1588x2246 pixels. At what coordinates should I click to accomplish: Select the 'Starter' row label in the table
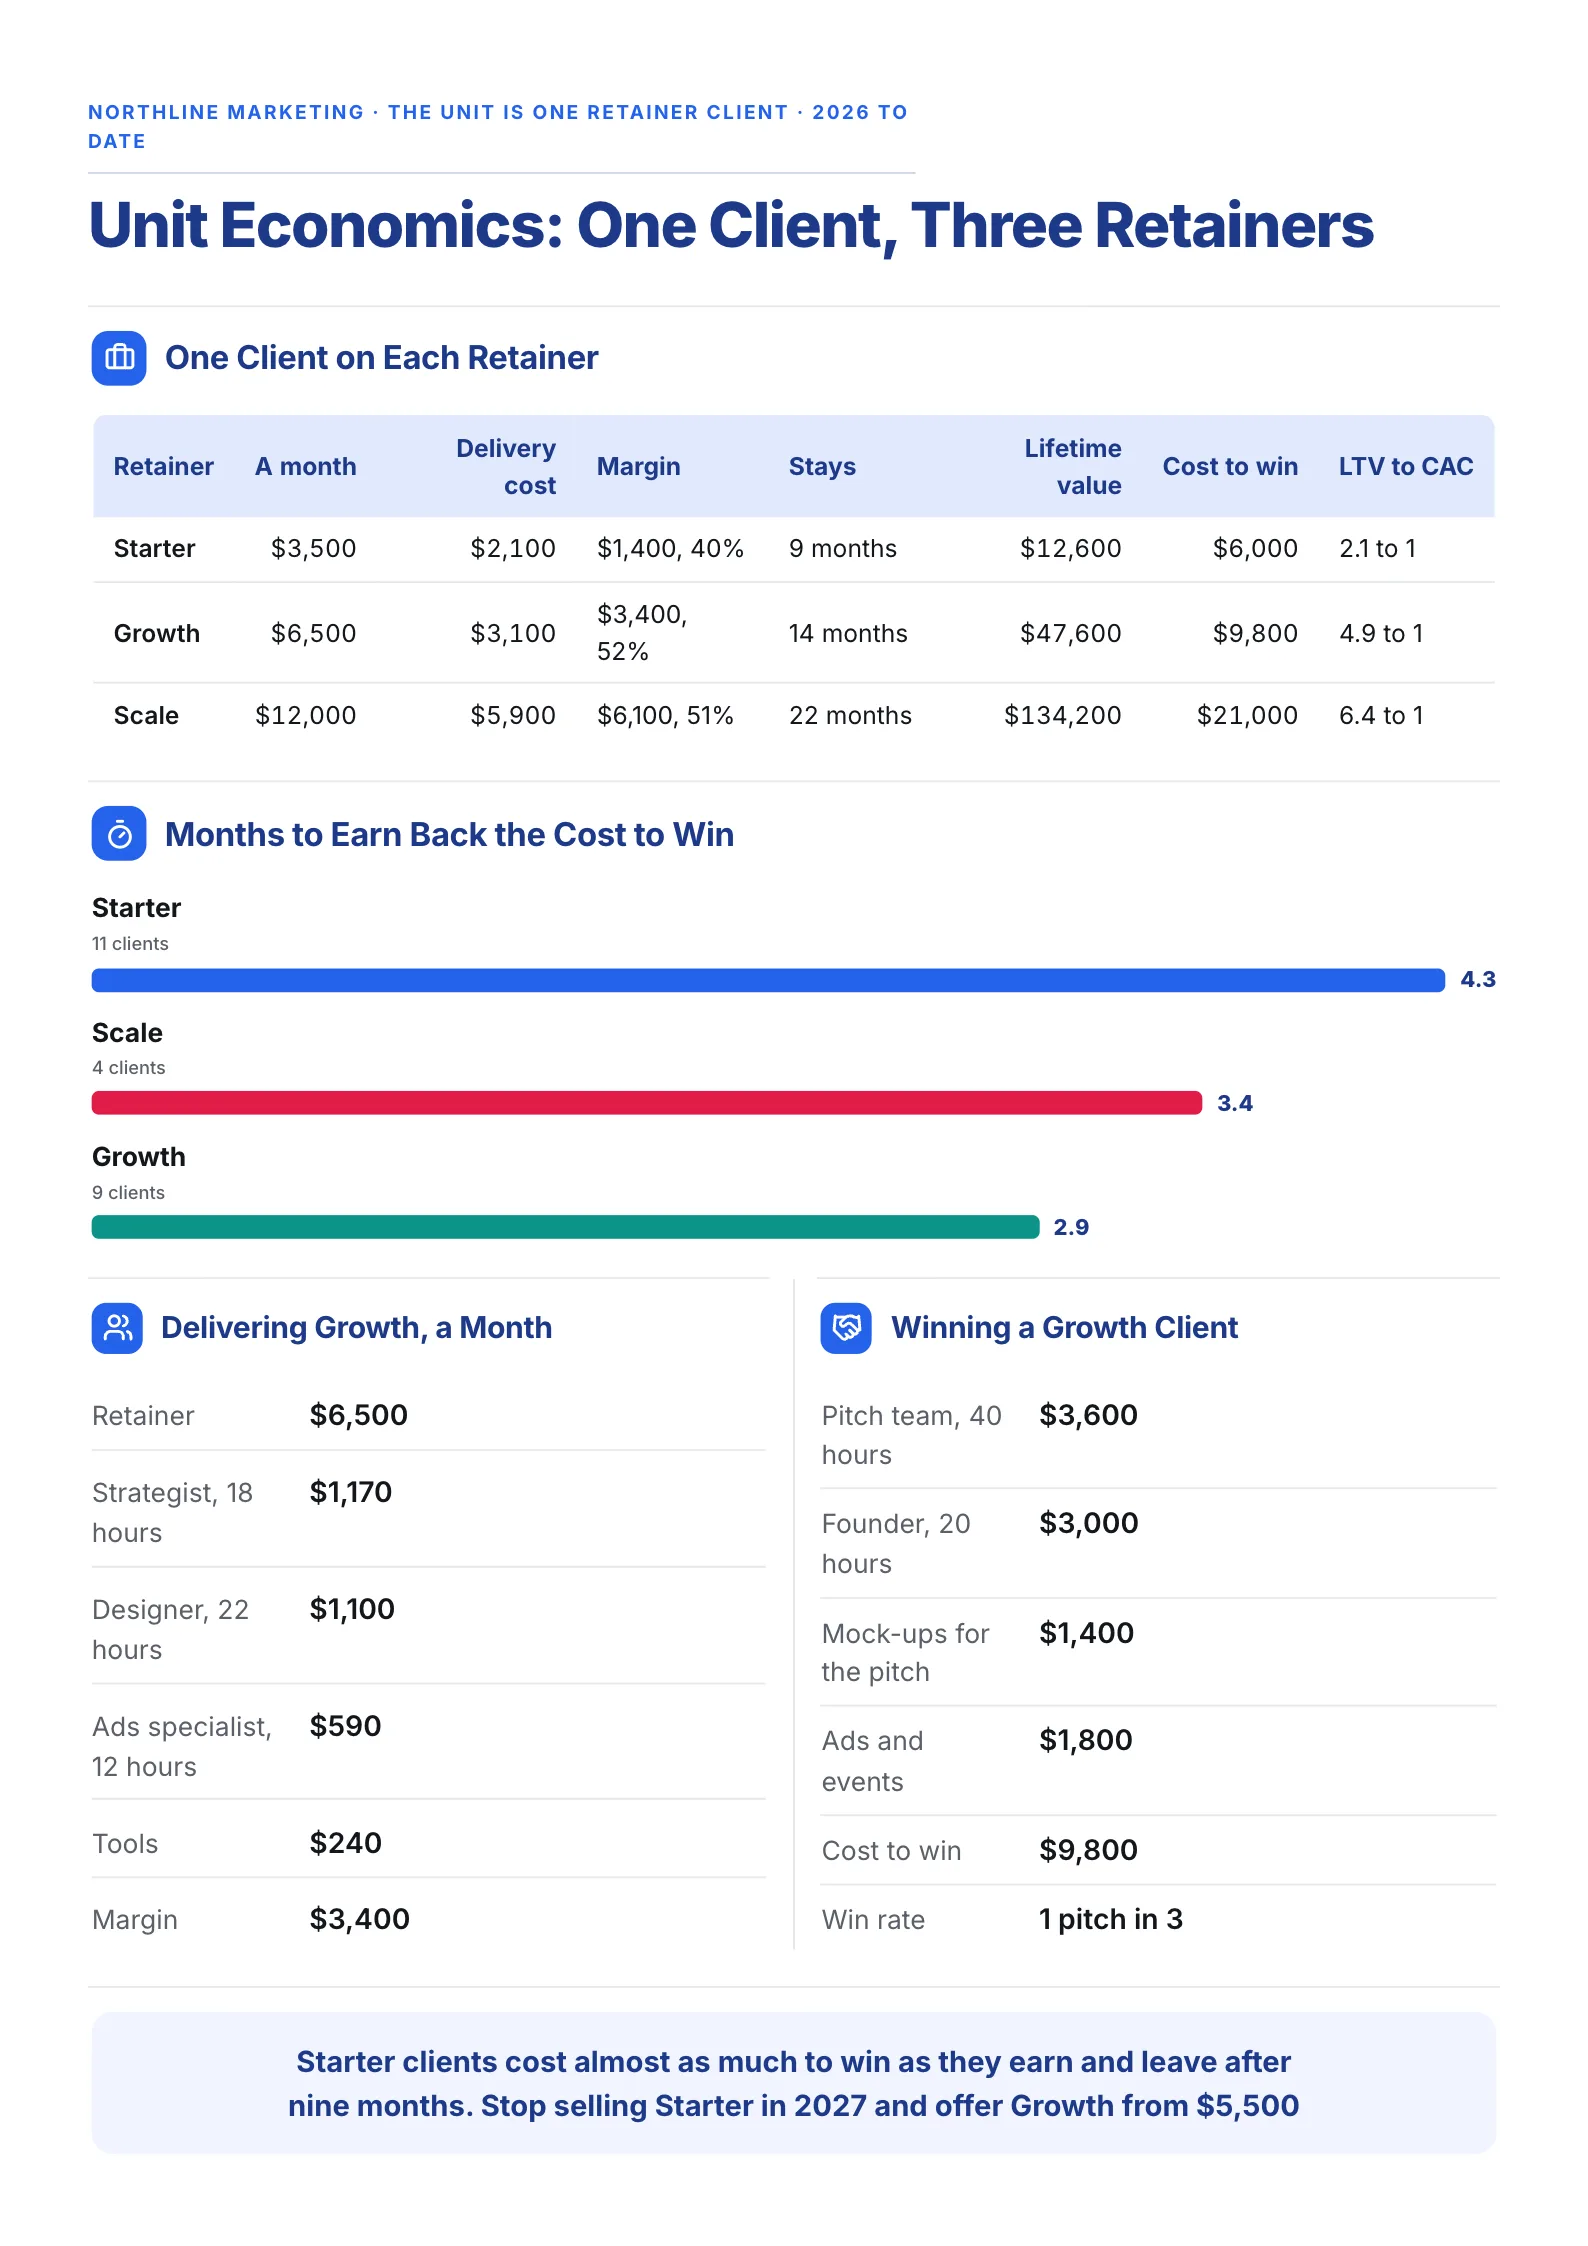(x=155, y=549)
